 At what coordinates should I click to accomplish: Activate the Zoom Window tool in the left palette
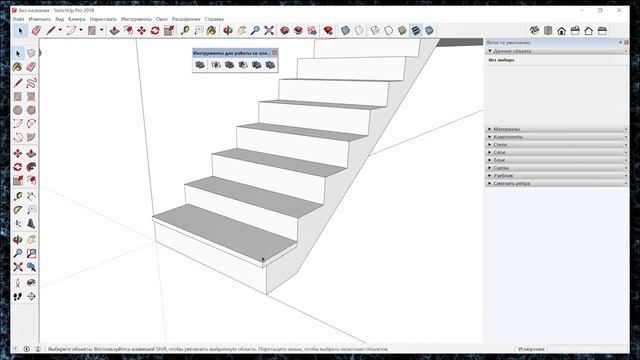[x=31, y=253]
